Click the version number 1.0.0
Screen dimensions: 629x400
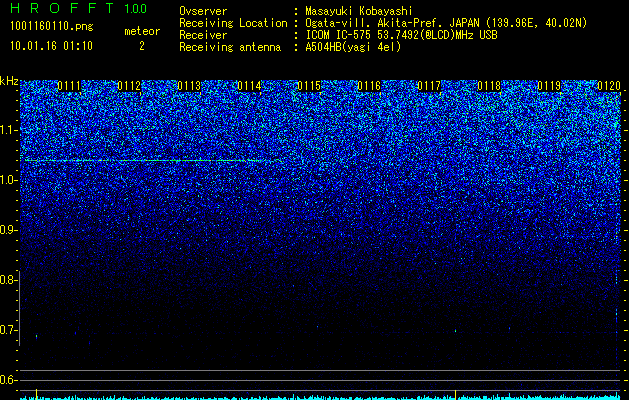click(135, 8)
